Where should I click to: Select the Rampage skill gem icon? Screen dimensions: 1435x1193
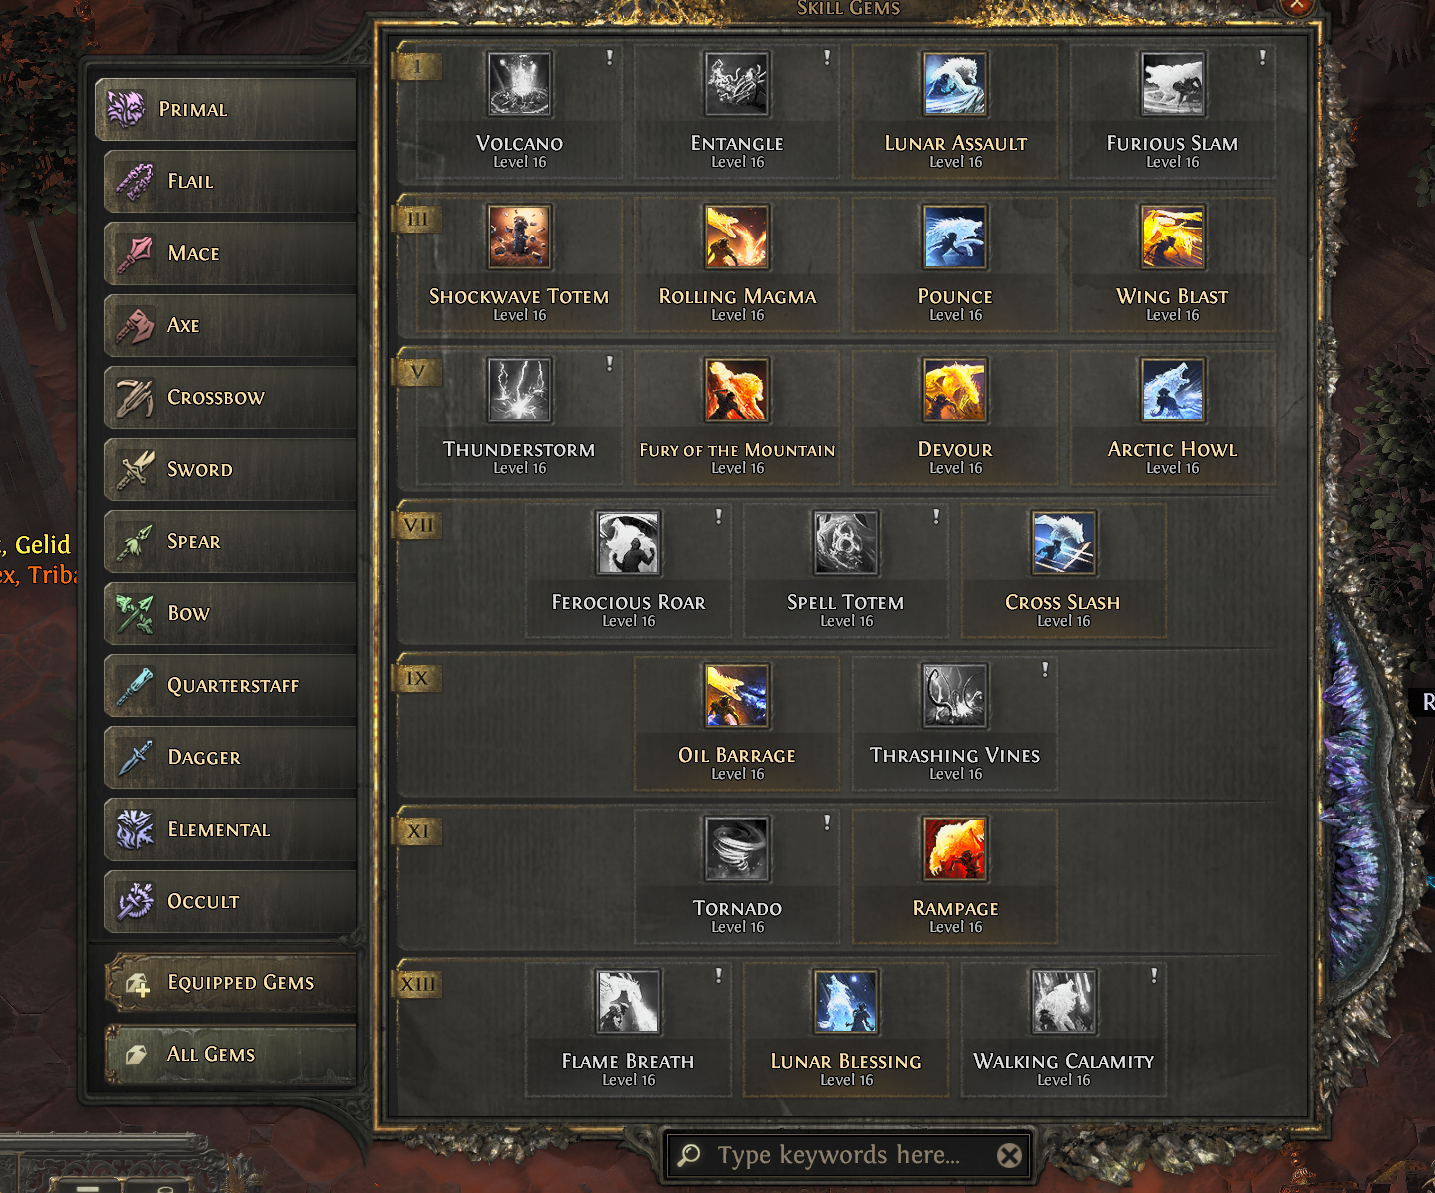(955, 849)
